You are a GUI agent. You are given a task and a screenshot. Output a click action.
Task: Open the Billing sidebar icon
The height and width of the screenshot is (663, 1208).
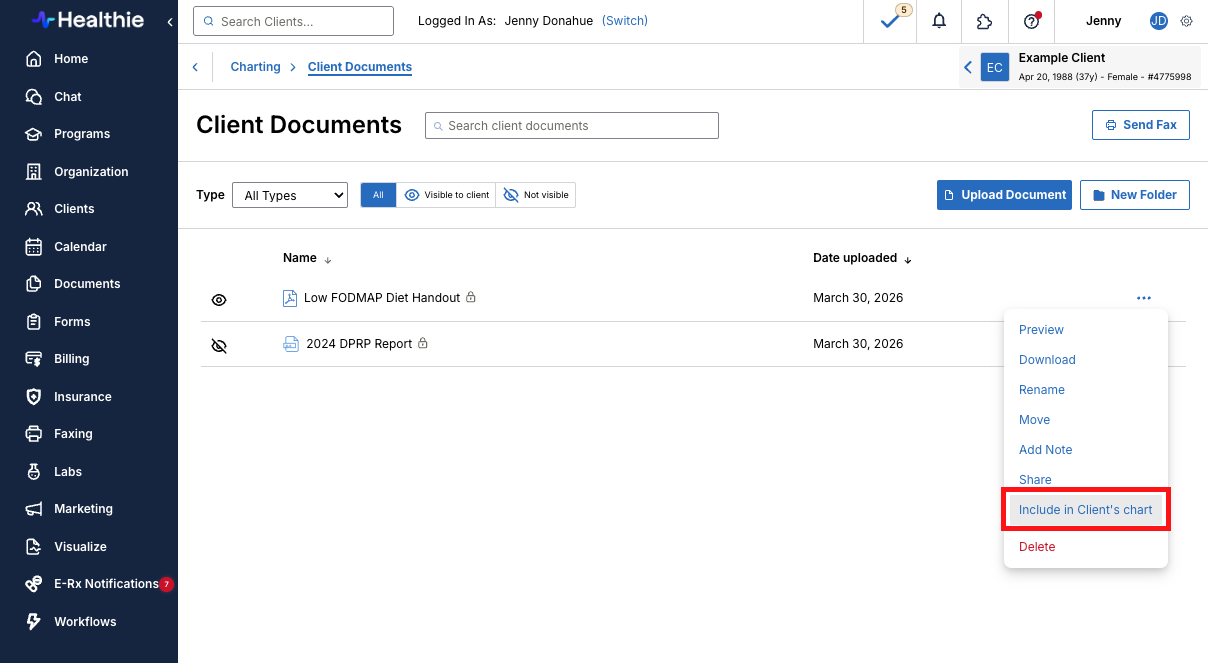tap(34, 359)
